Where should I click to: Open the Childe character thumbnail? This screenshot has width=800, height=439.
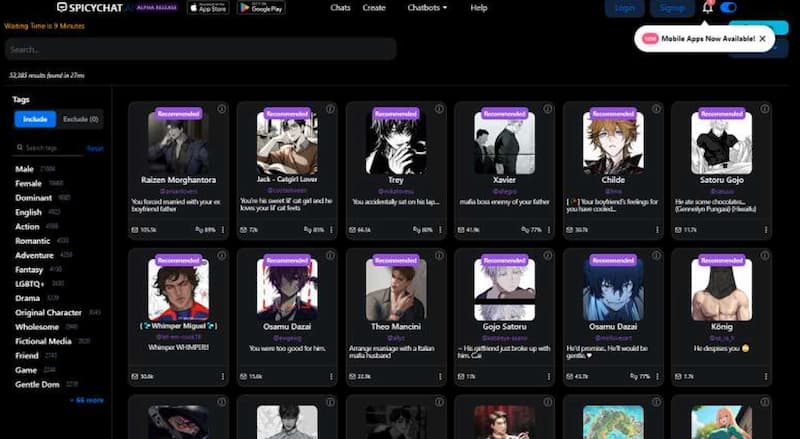[613, 143]
